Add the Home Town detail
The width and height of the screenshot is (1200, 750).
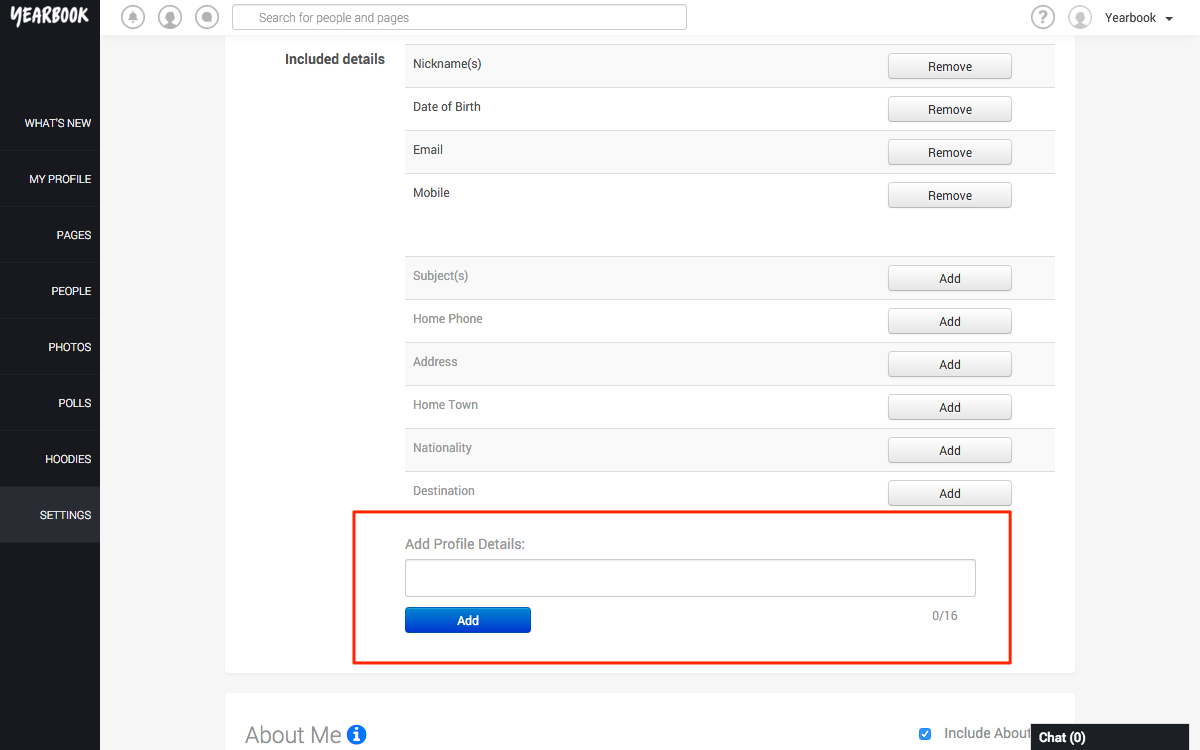(x=950, y=408)
